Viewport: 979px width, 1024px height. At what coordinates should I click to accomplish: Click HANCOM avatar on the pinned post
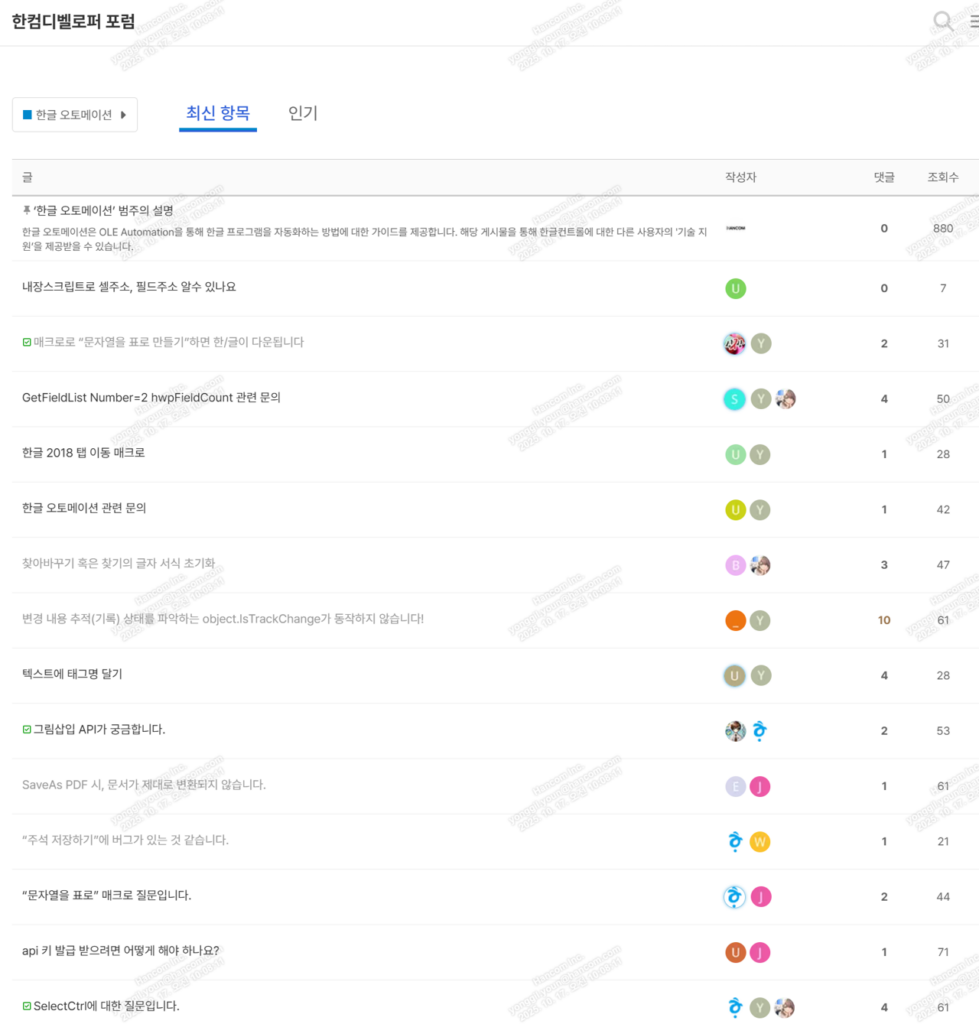point(735,228)
